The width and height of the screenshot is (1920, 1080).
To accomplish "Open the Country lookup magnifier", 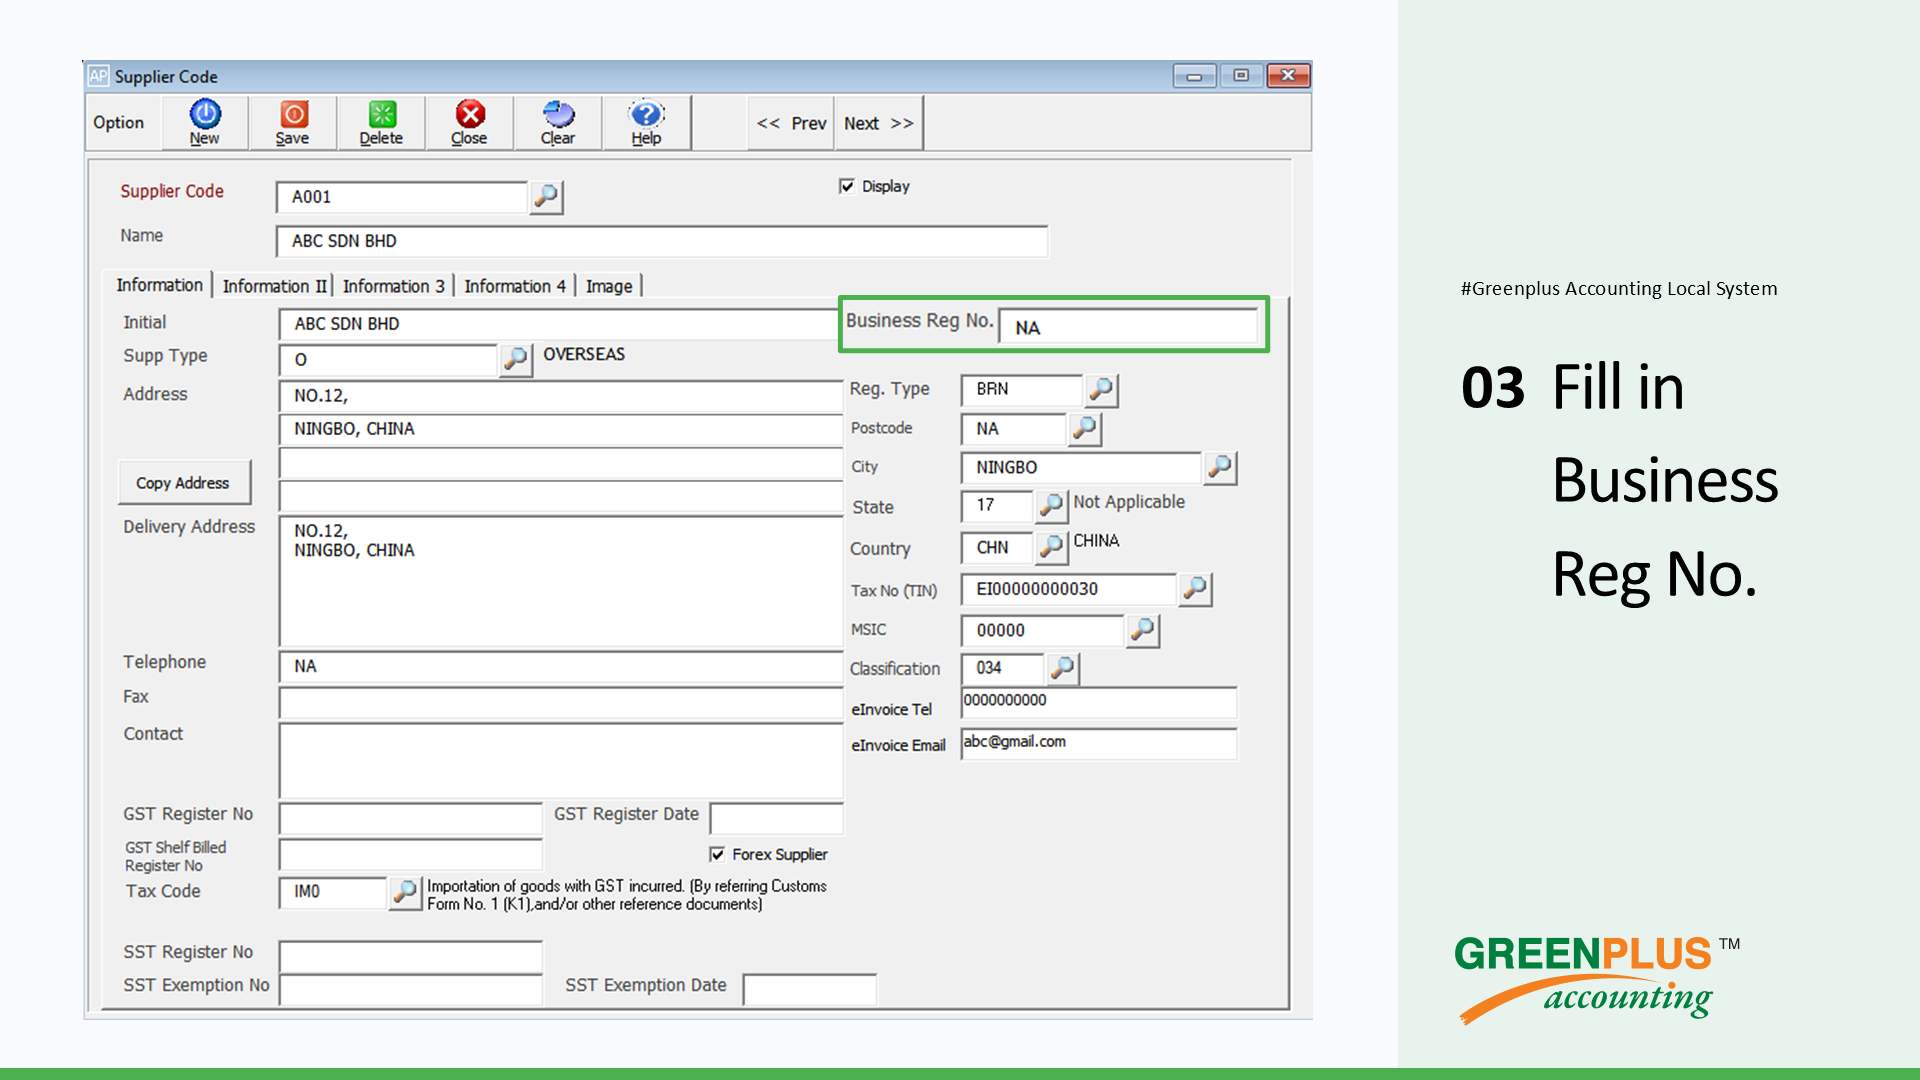I will pos(1051,547).
